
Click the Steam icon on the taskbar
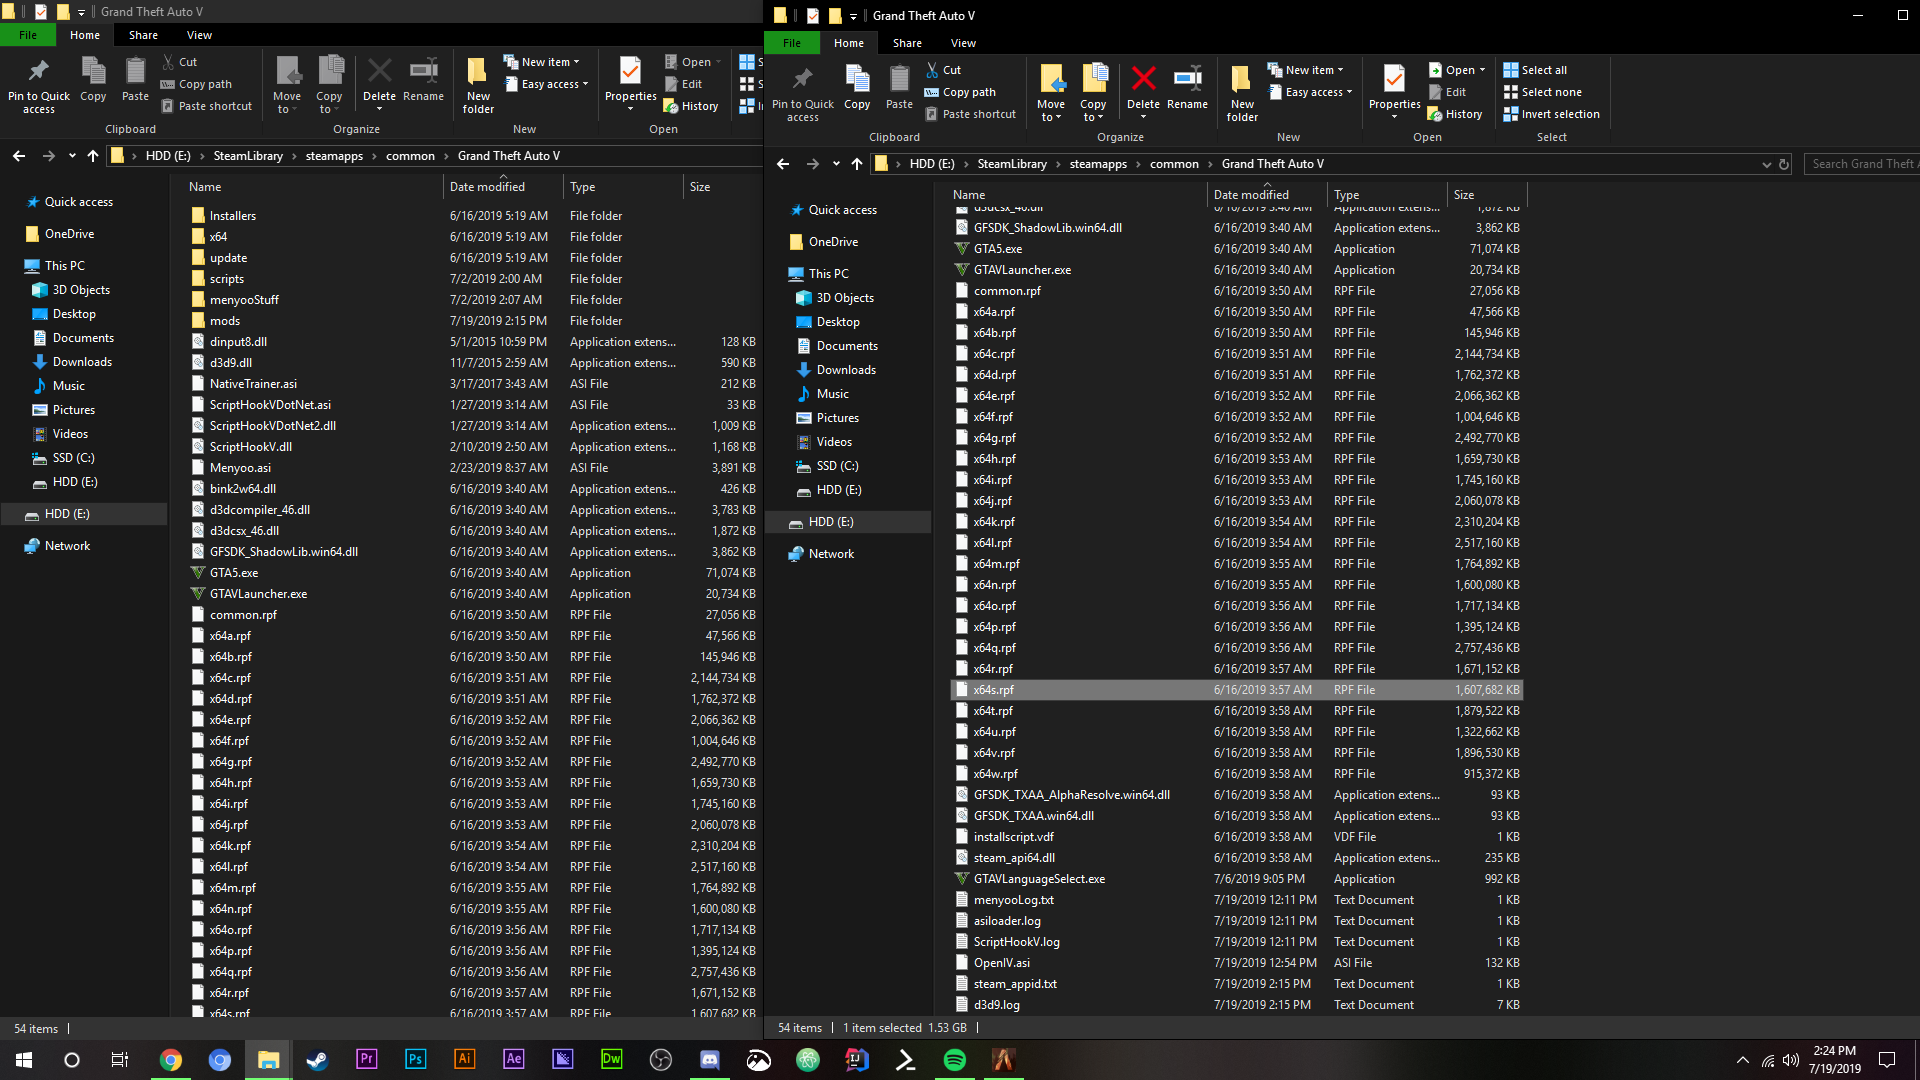click(x=318, y=1060)
